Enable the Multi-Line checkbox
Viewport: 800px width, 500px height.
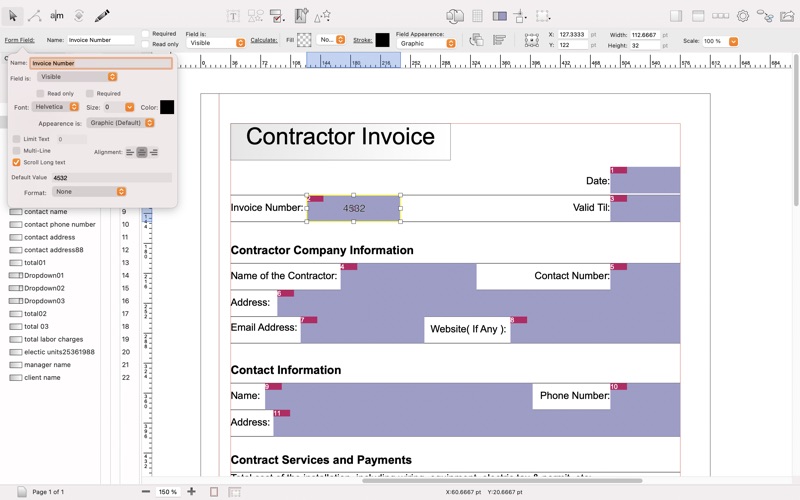click(x=16, y=151)
